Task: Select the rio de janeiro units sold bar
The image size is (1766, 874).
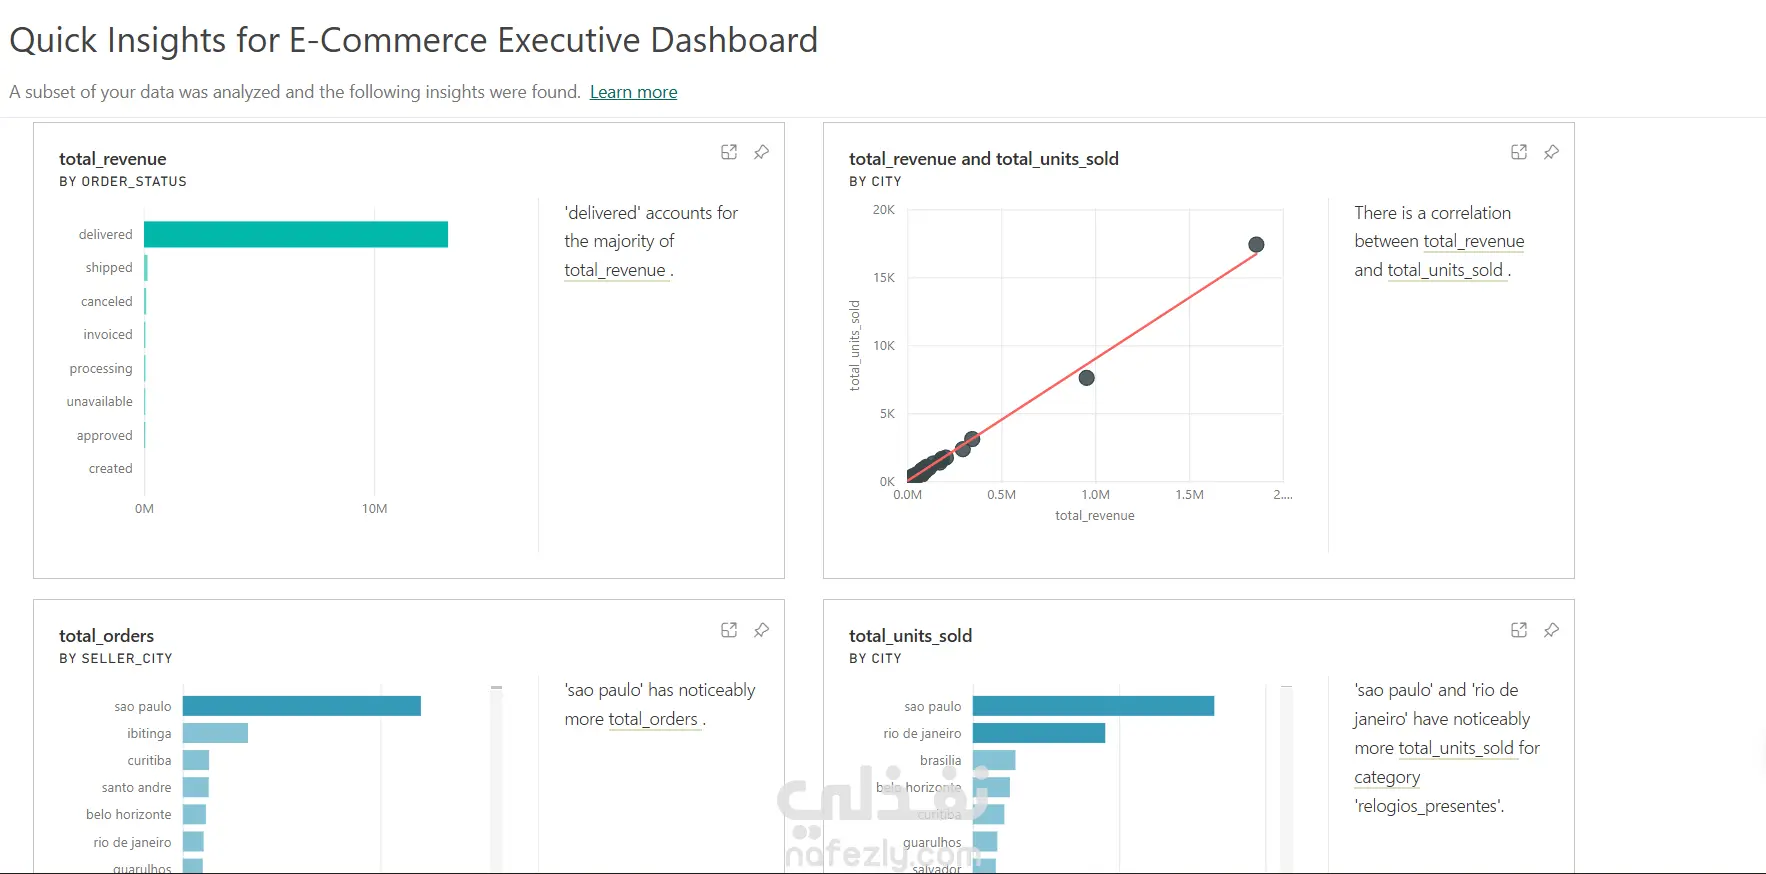Action: (1039, 733)
